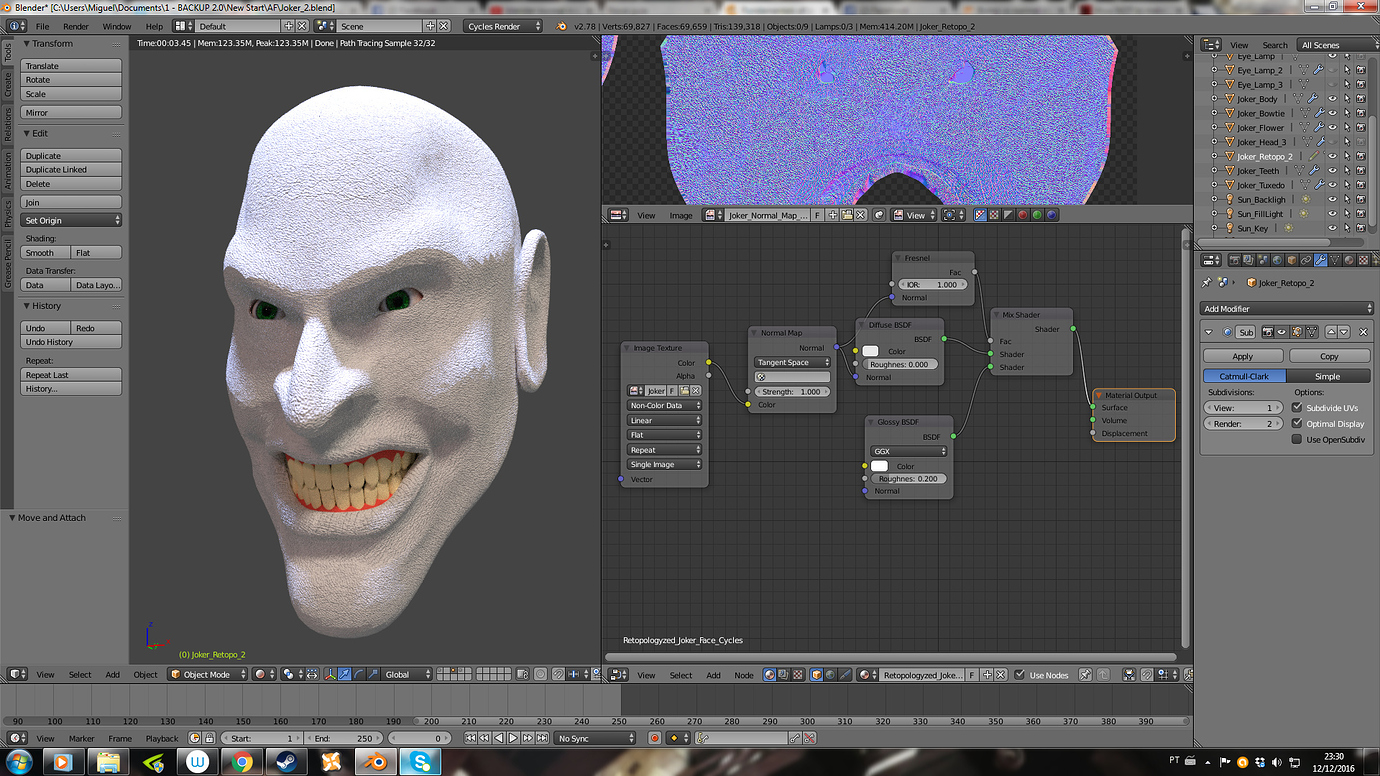Open Blender from the Windows taskbar
Screen dimensions: 1380x776
(x=376, y=762)
